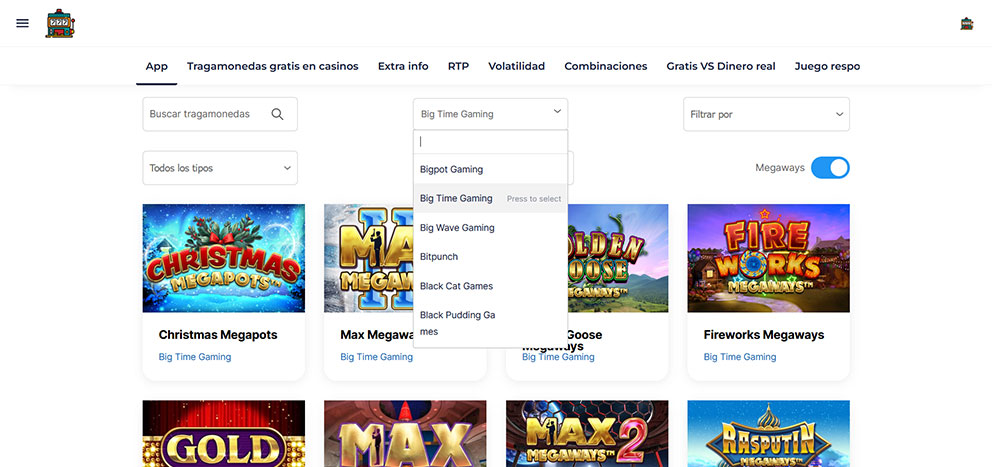
Task: Click the slot machine site logo
Action: click(x=60, y=24)
